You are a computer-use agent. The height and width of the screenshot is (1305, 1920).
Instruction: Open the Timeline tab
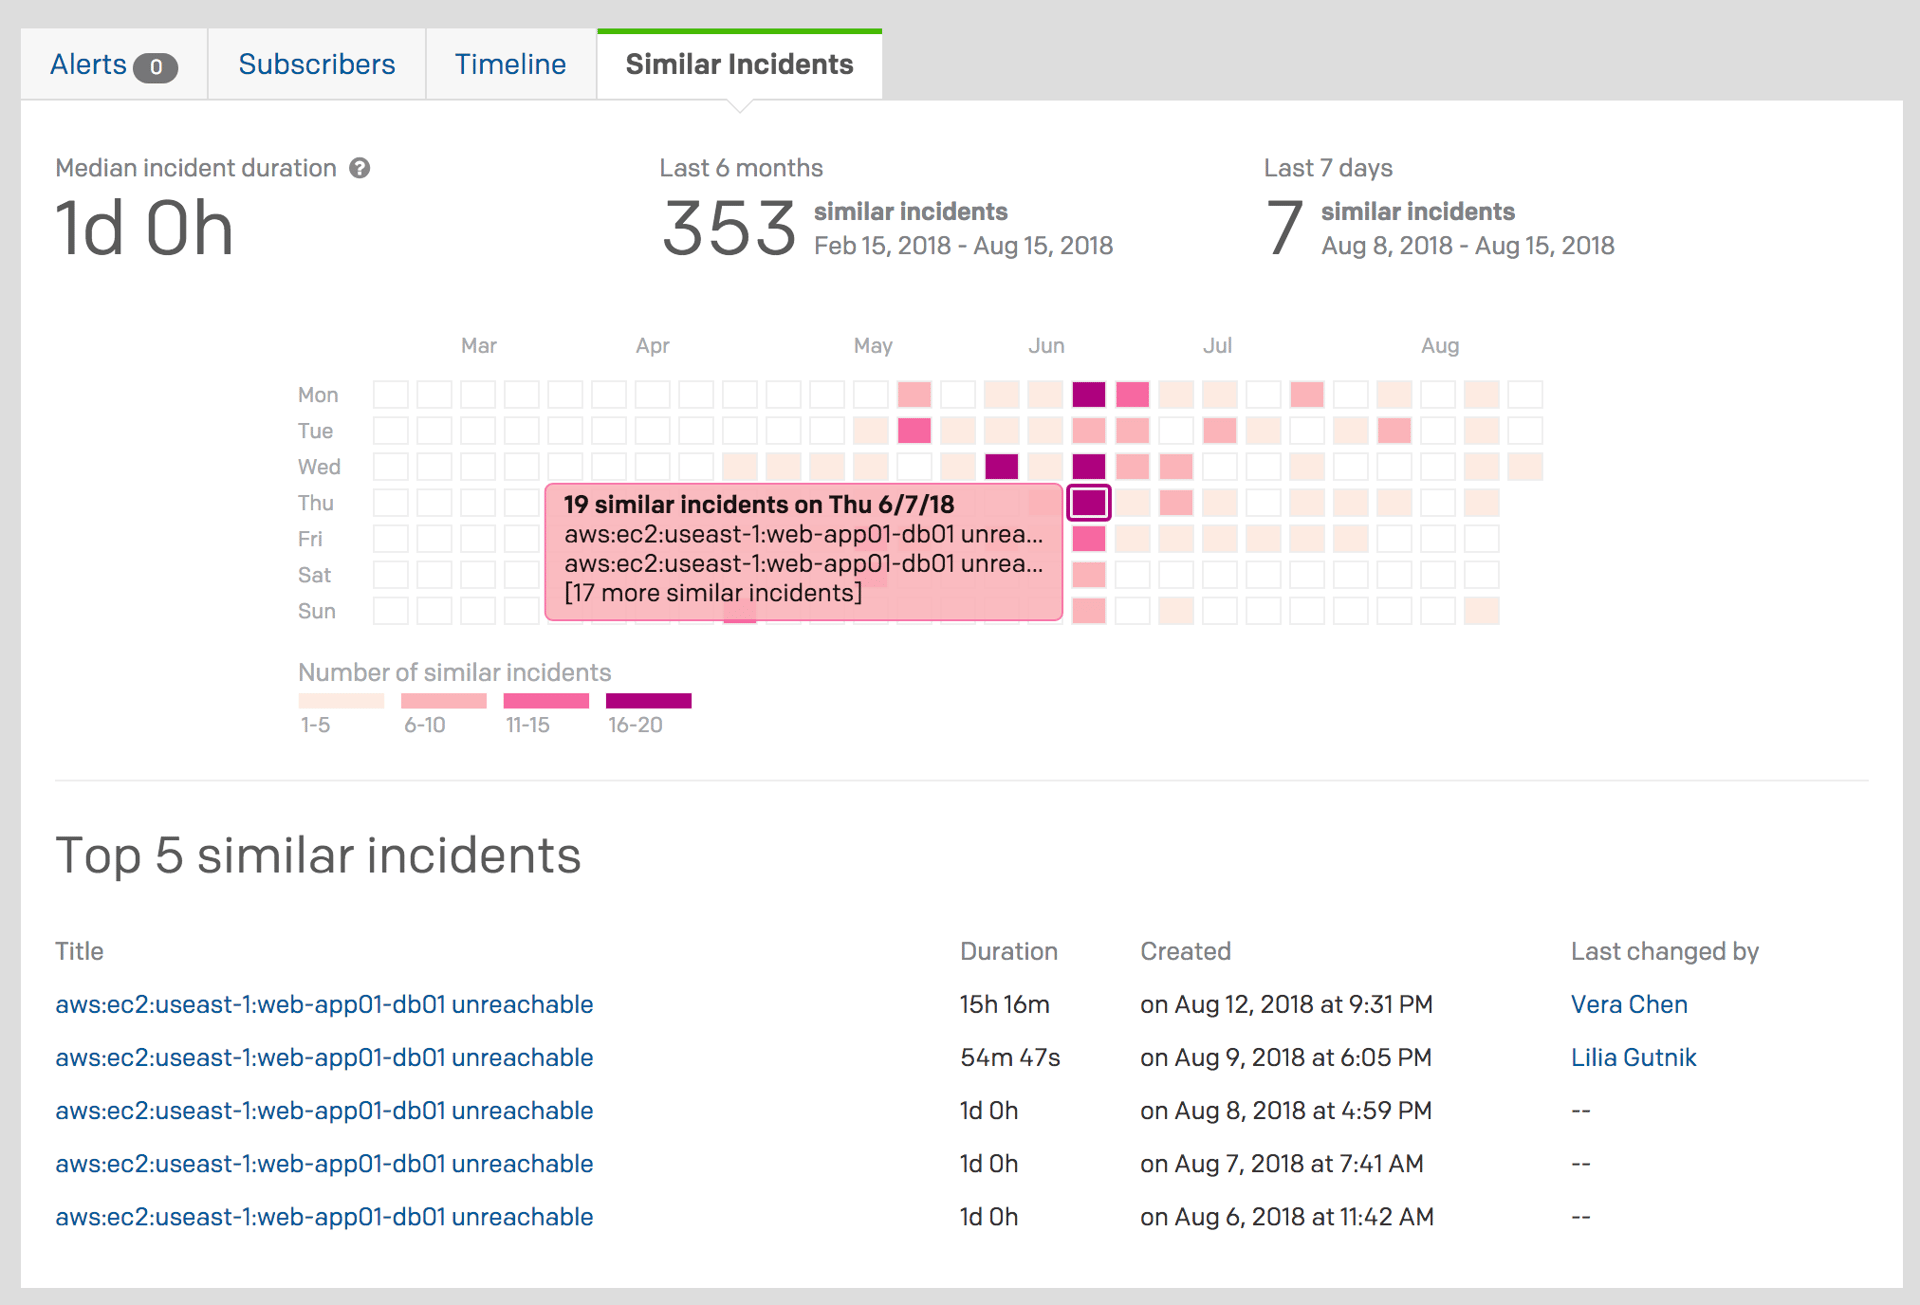click(x=510, y=65)
